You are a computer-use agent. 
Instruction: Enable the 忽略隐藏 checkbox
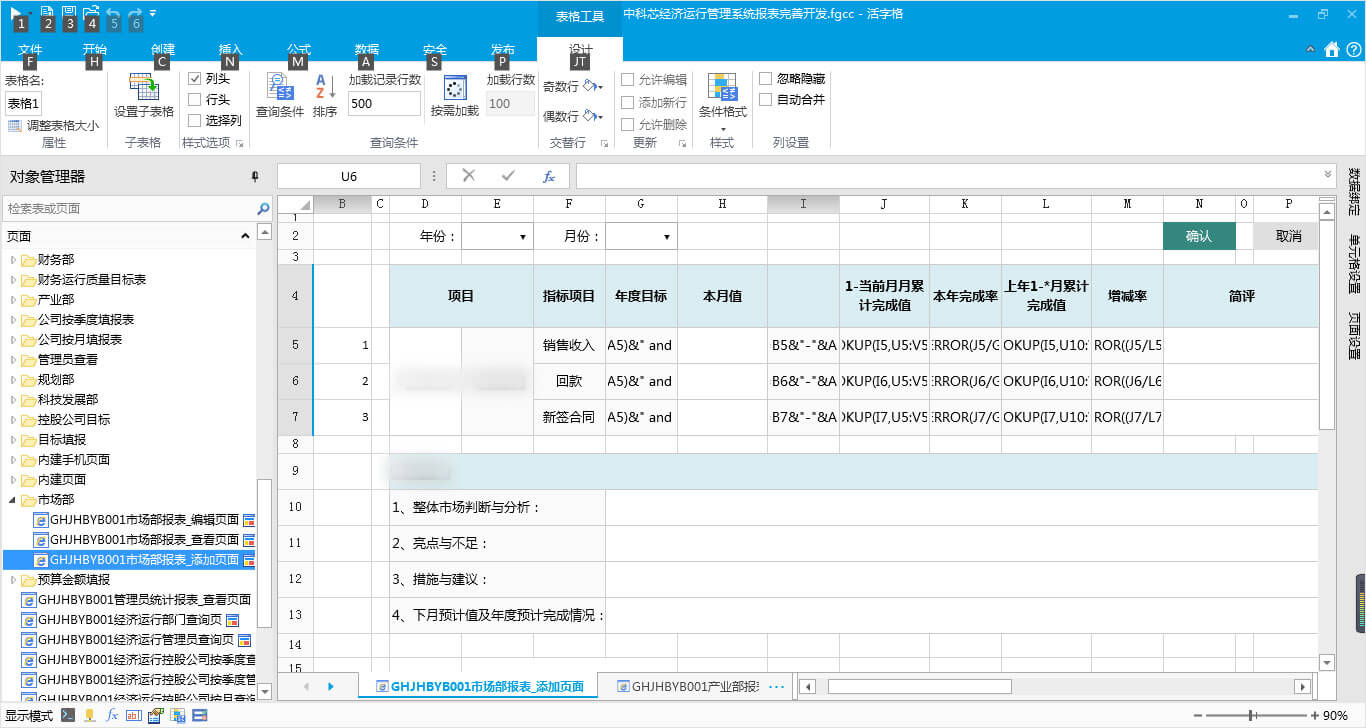pyautogui.click(x=766, y=79)
